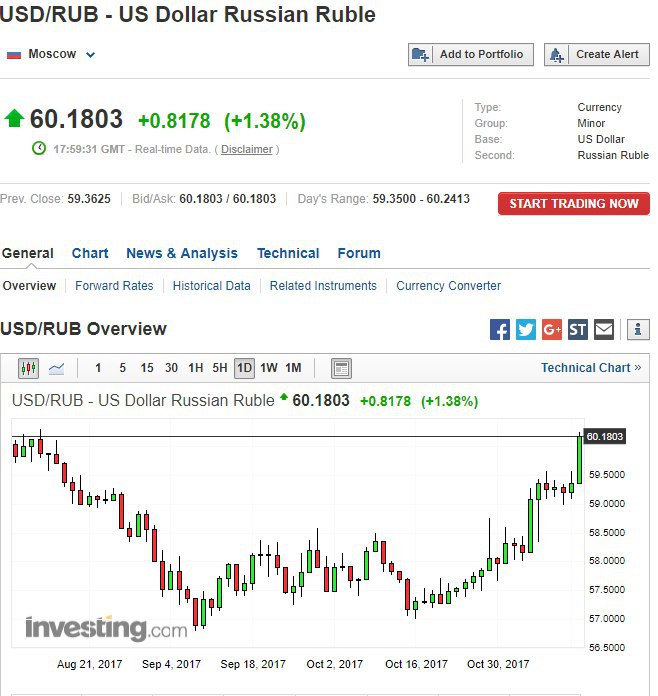Click Add to Portfolio button
Viewport: 658px width, 696px height.
471,55
